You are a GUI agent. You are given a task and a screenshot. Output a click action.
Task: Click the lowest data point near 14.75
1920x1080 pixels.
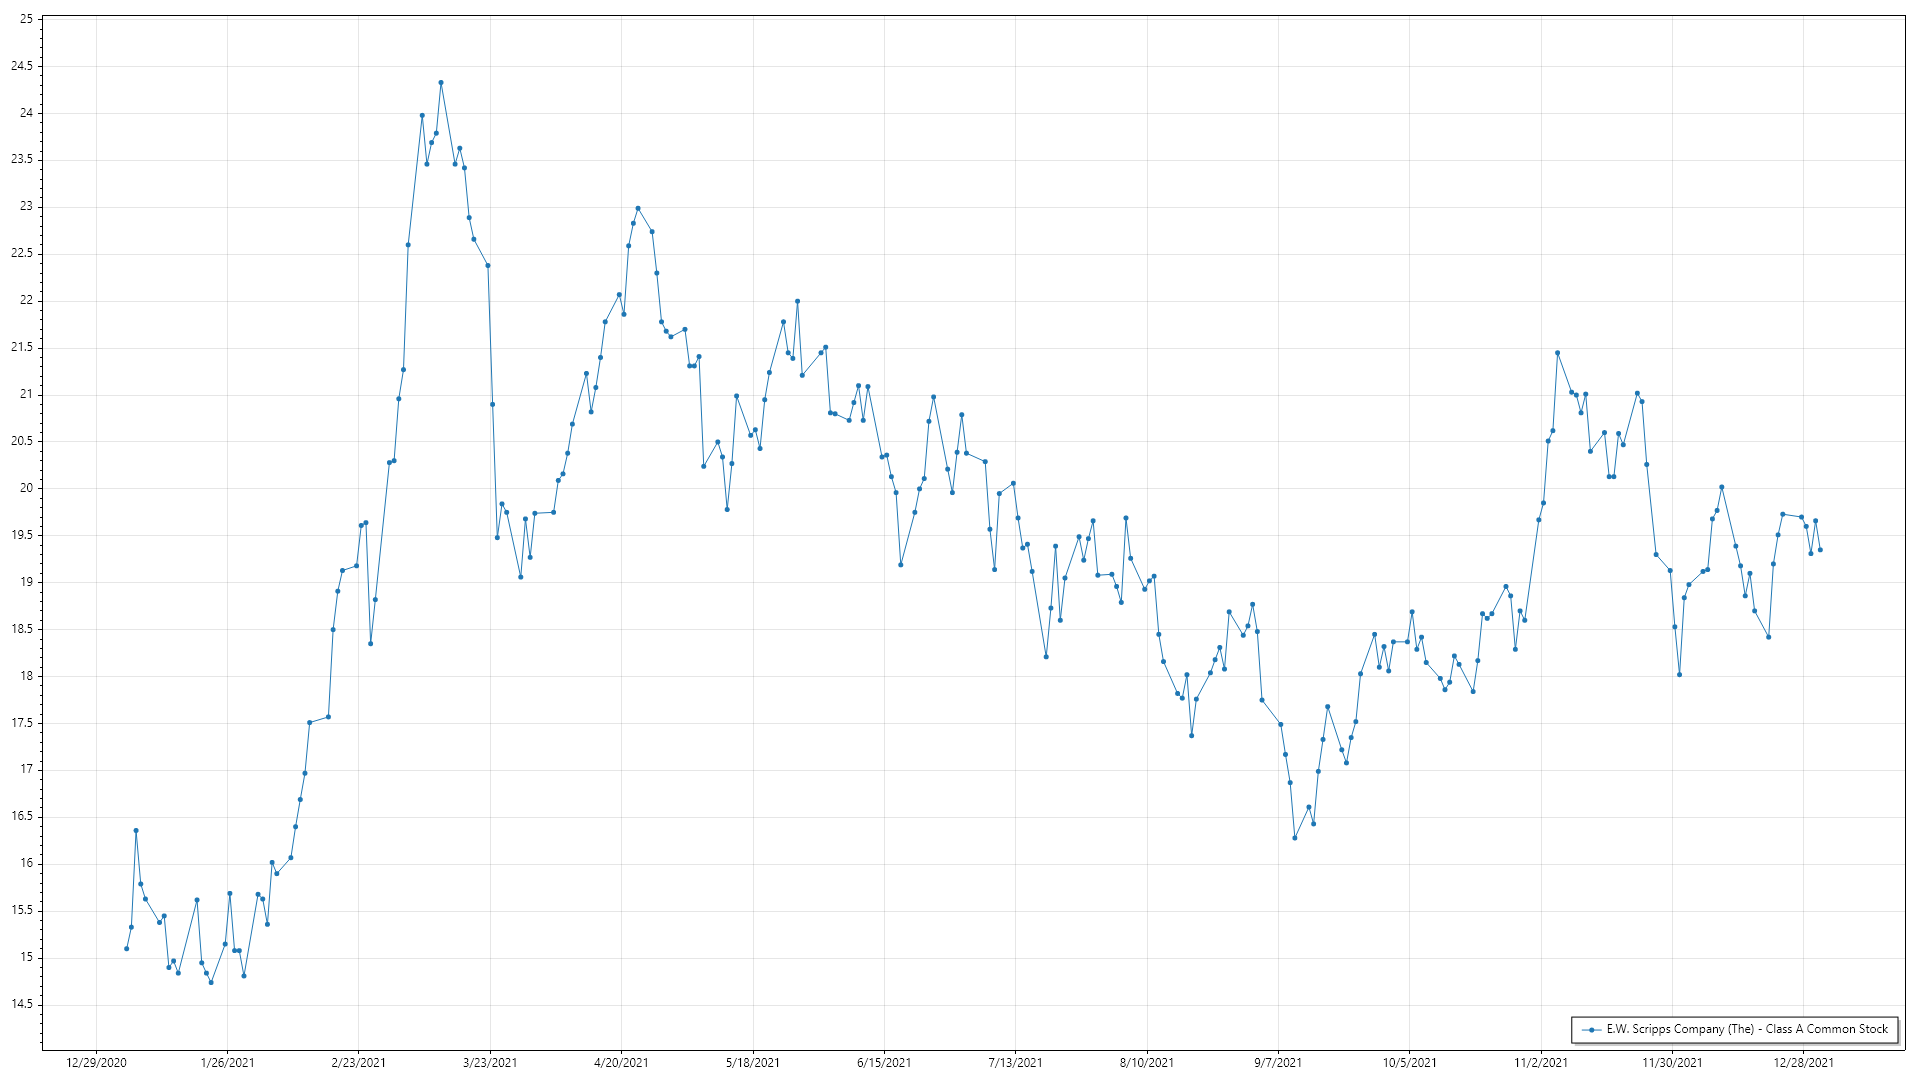(211, 982)
